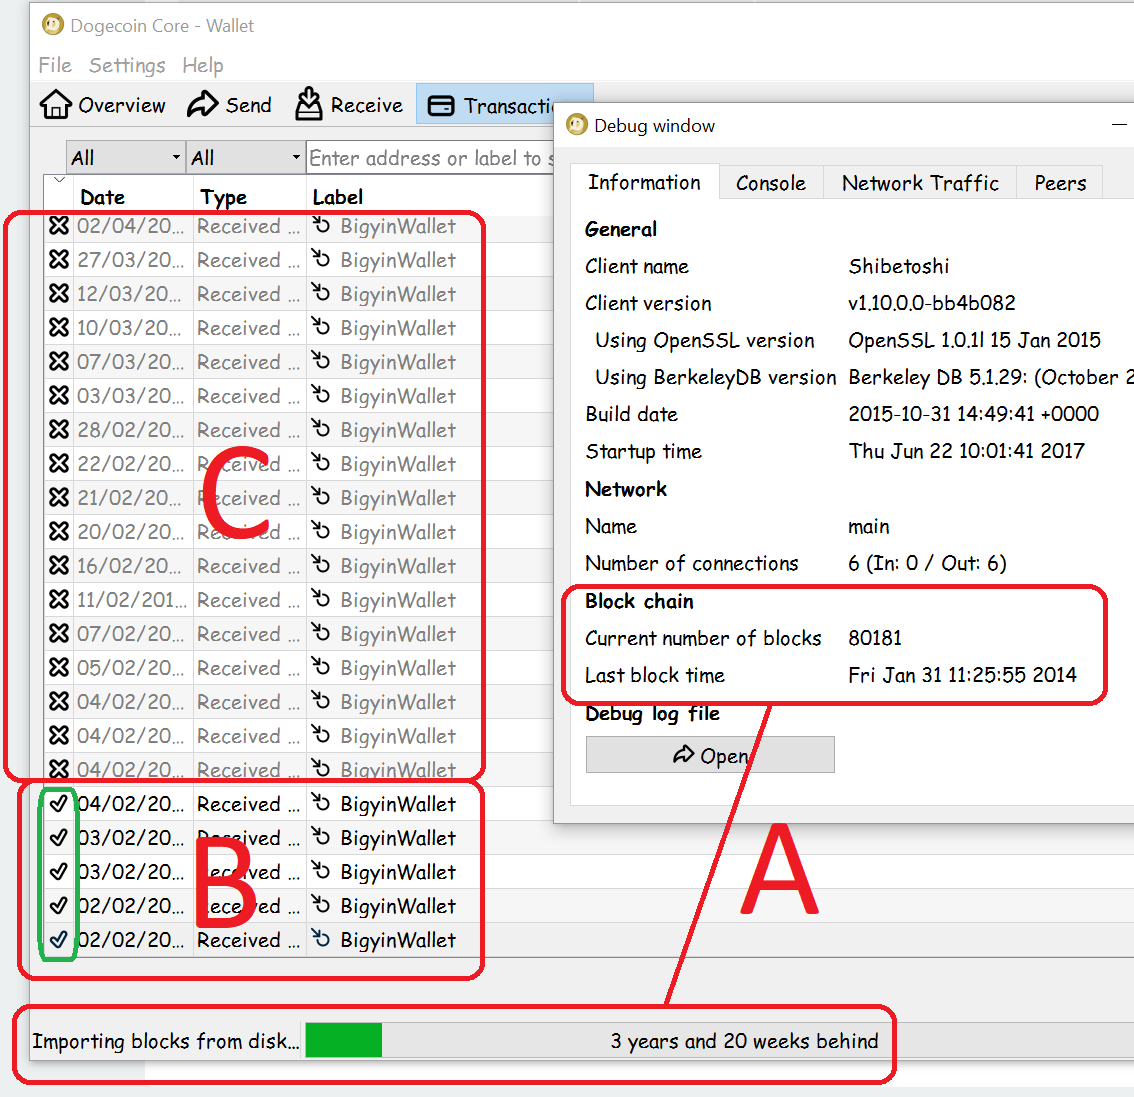Click 'Importing blocks from disk...' status text
Screen dimensions: 1134x1097
166,1041
